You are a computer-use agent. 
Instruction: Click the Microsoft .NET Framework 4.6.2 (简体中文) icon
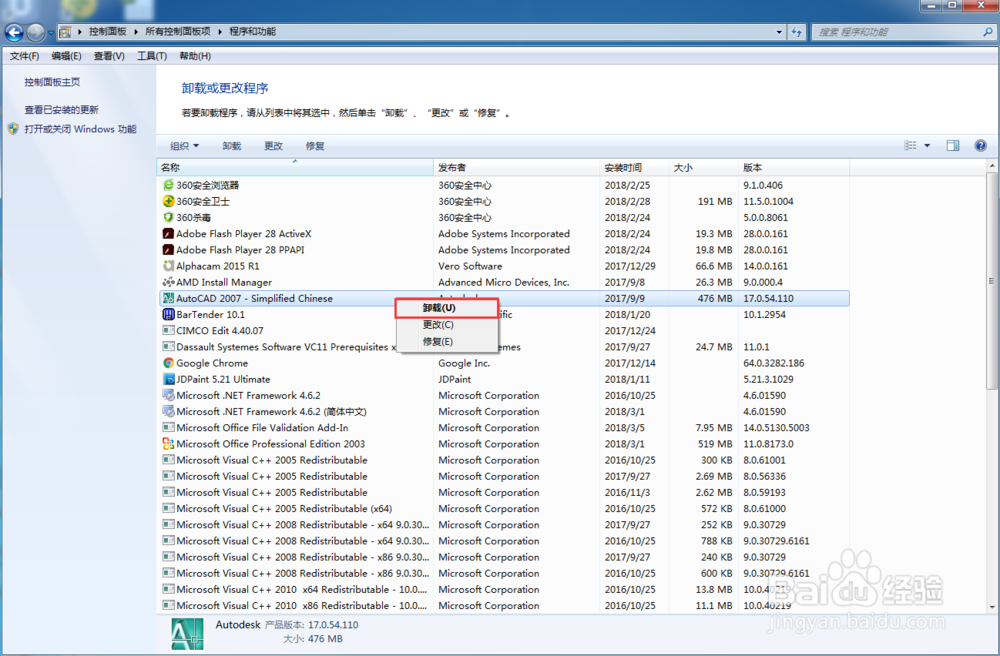coord(168,411)
